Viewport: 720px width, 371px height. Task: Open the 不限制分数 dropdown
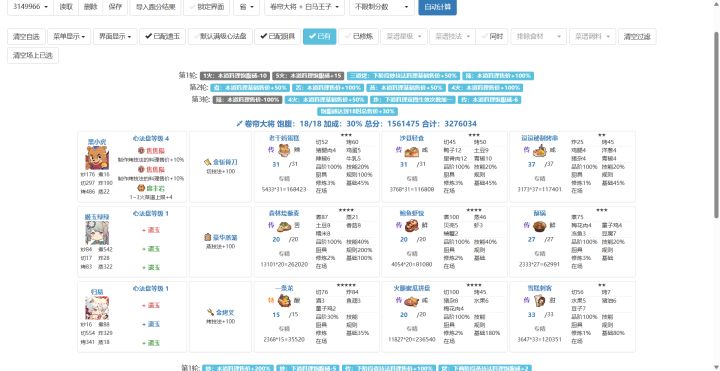coord(382,7)
